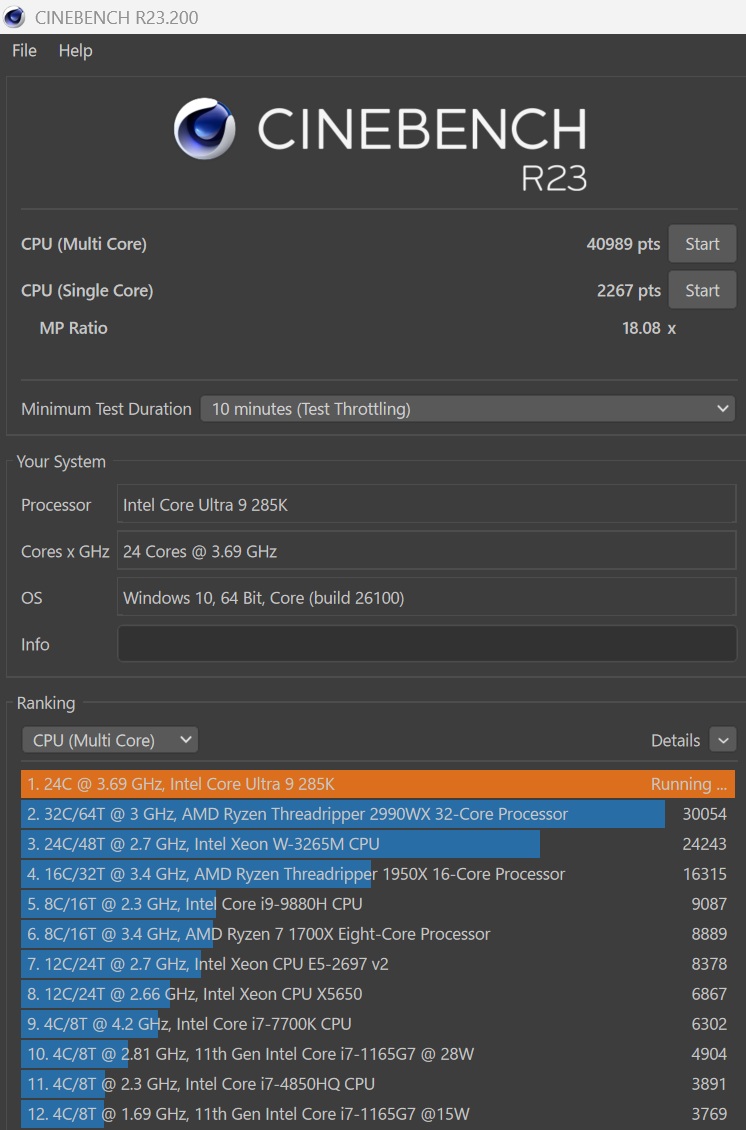Select the Intel Core i7-7700K ranking row

coord(378,1024)
